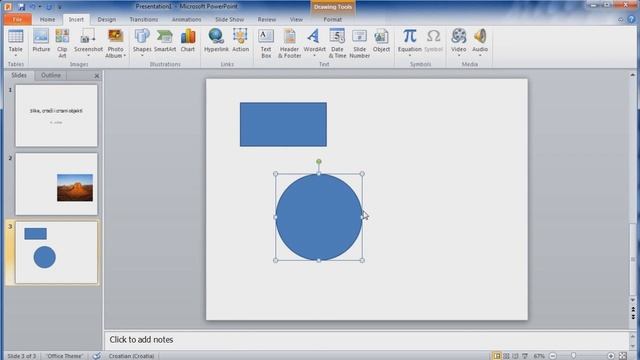Viewport: 640px width, 360px height.
Task: Select the blue rectangle shape
Action: [x=283, y=124]
